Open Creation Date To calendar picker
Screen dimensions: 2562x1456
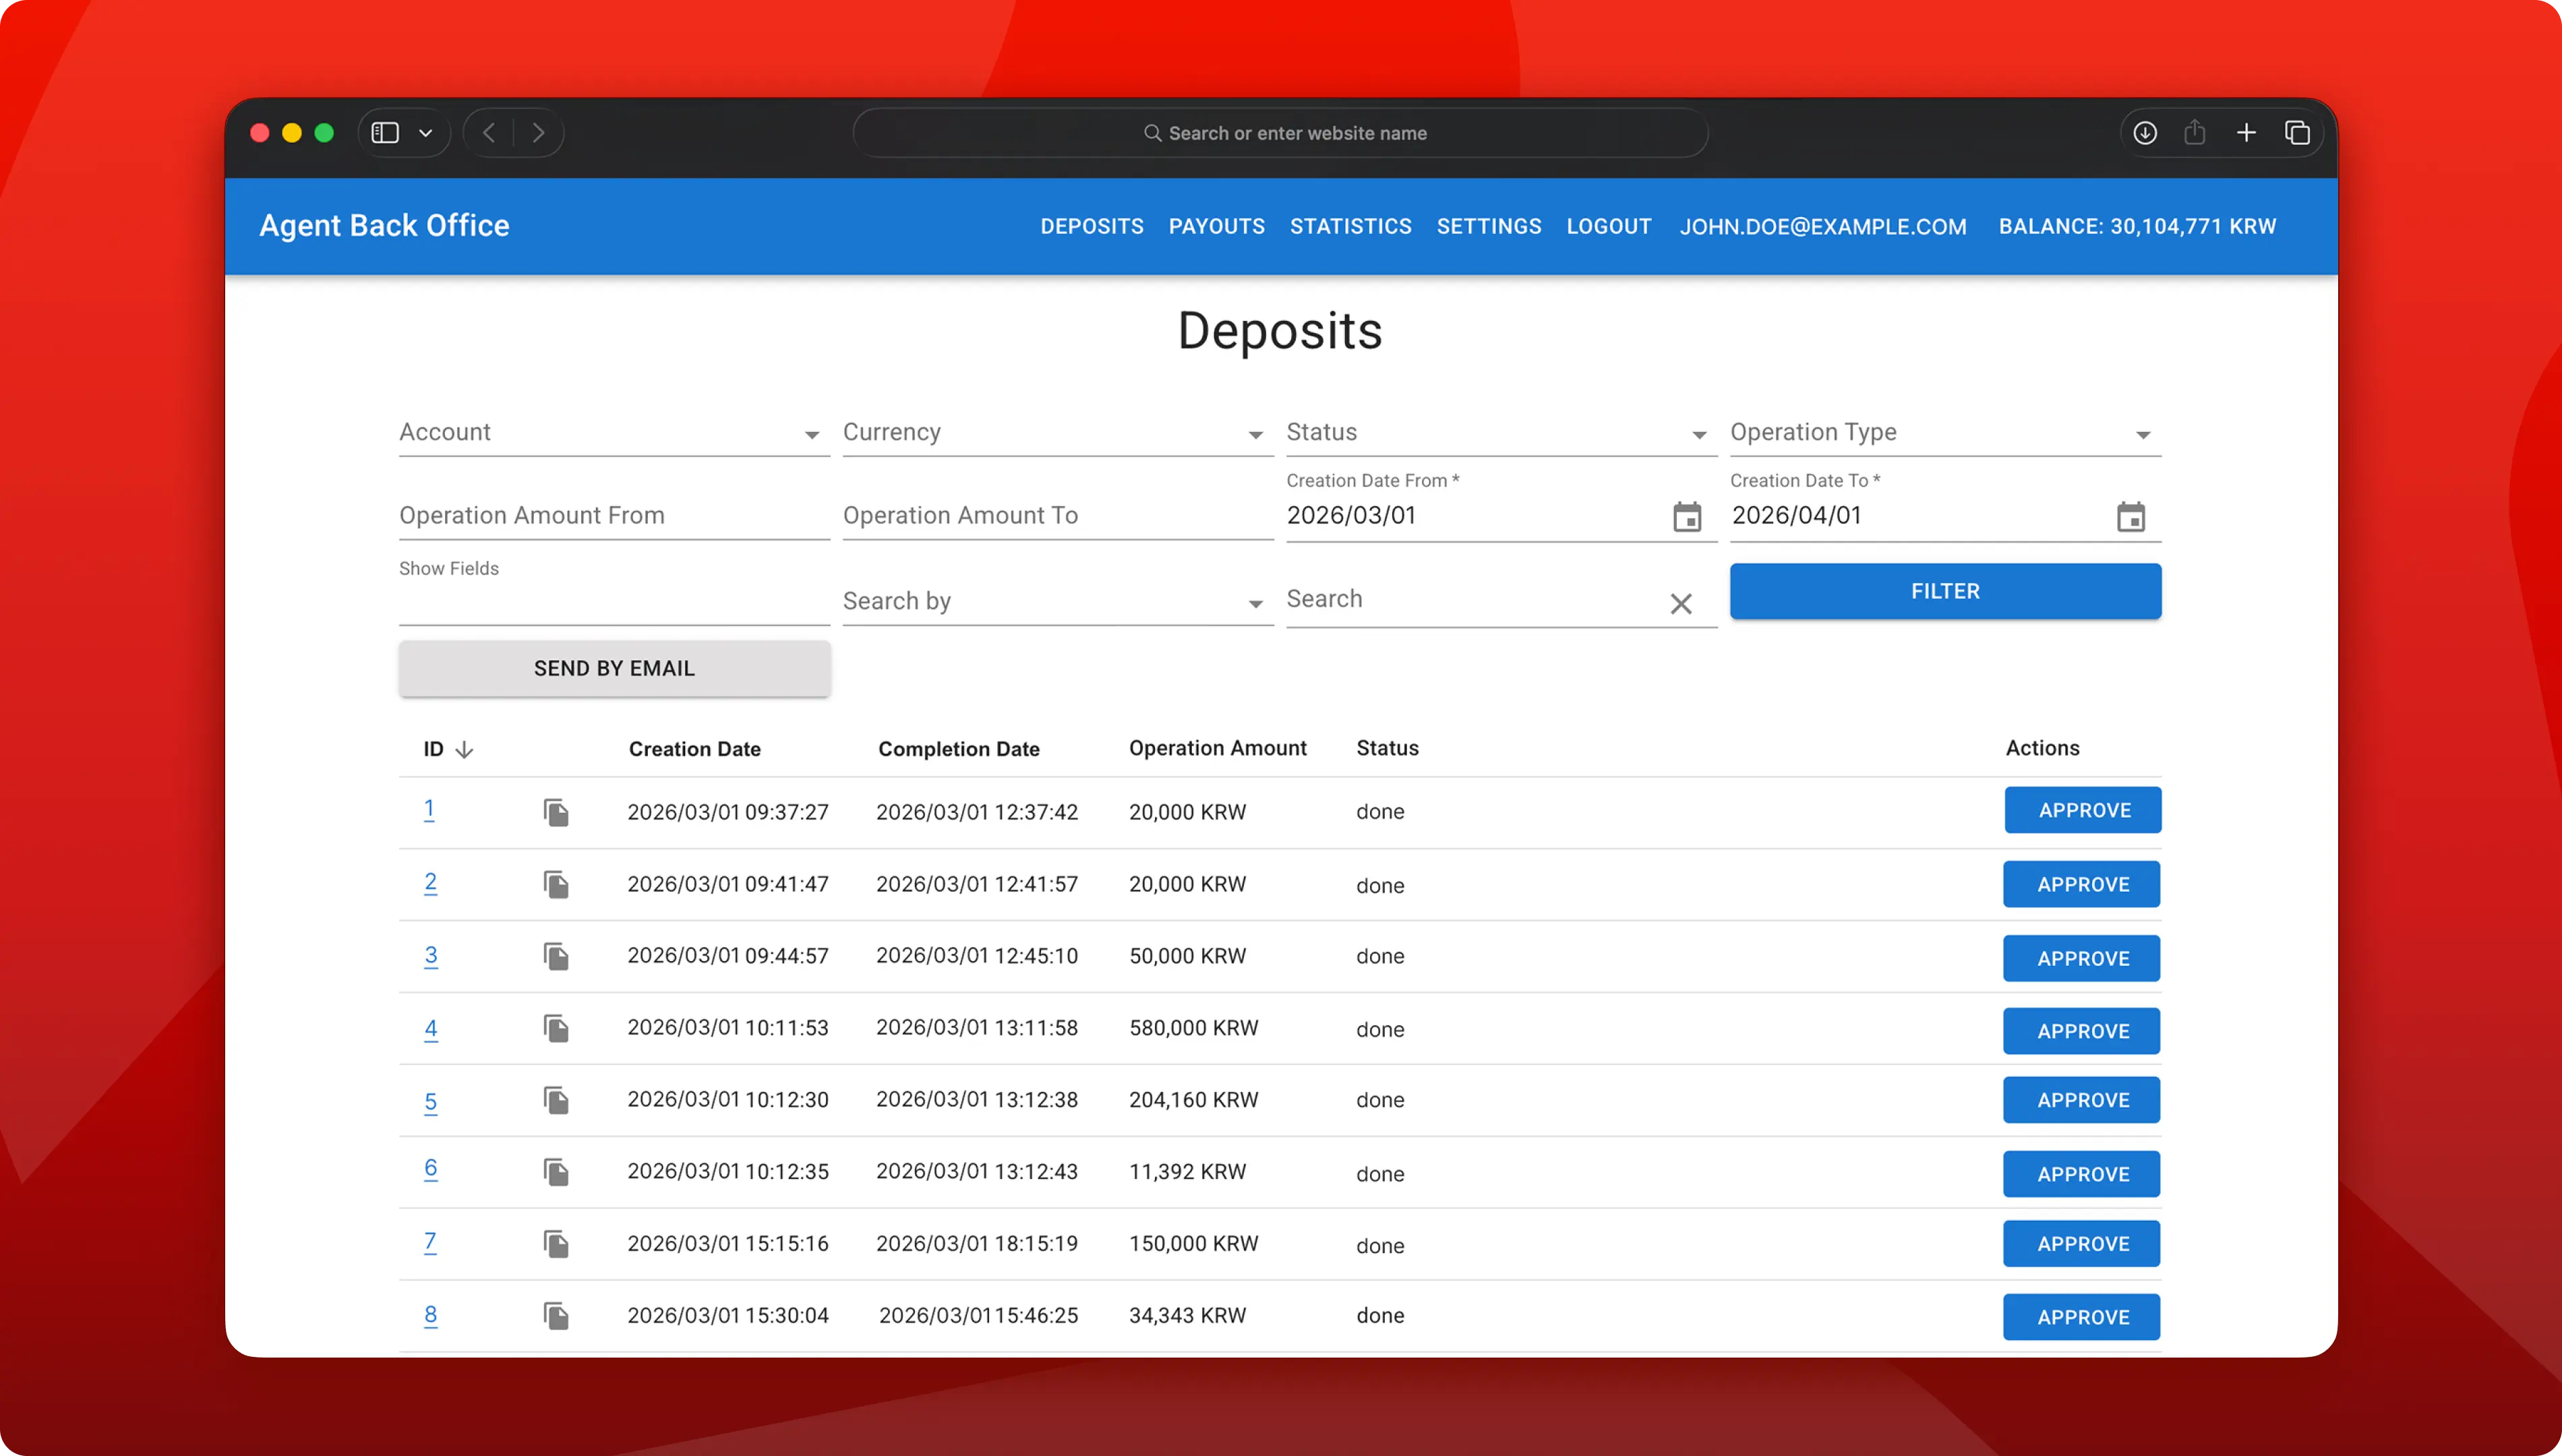tap(2130, 517)
